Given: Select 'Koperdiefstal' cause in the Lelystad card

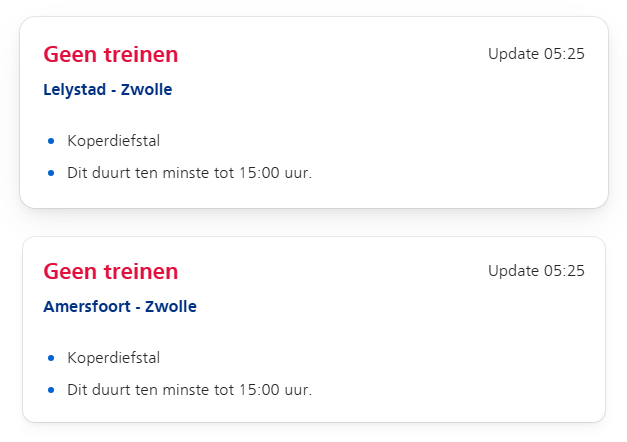Looking at the screenshot, I should pos(113,141).
